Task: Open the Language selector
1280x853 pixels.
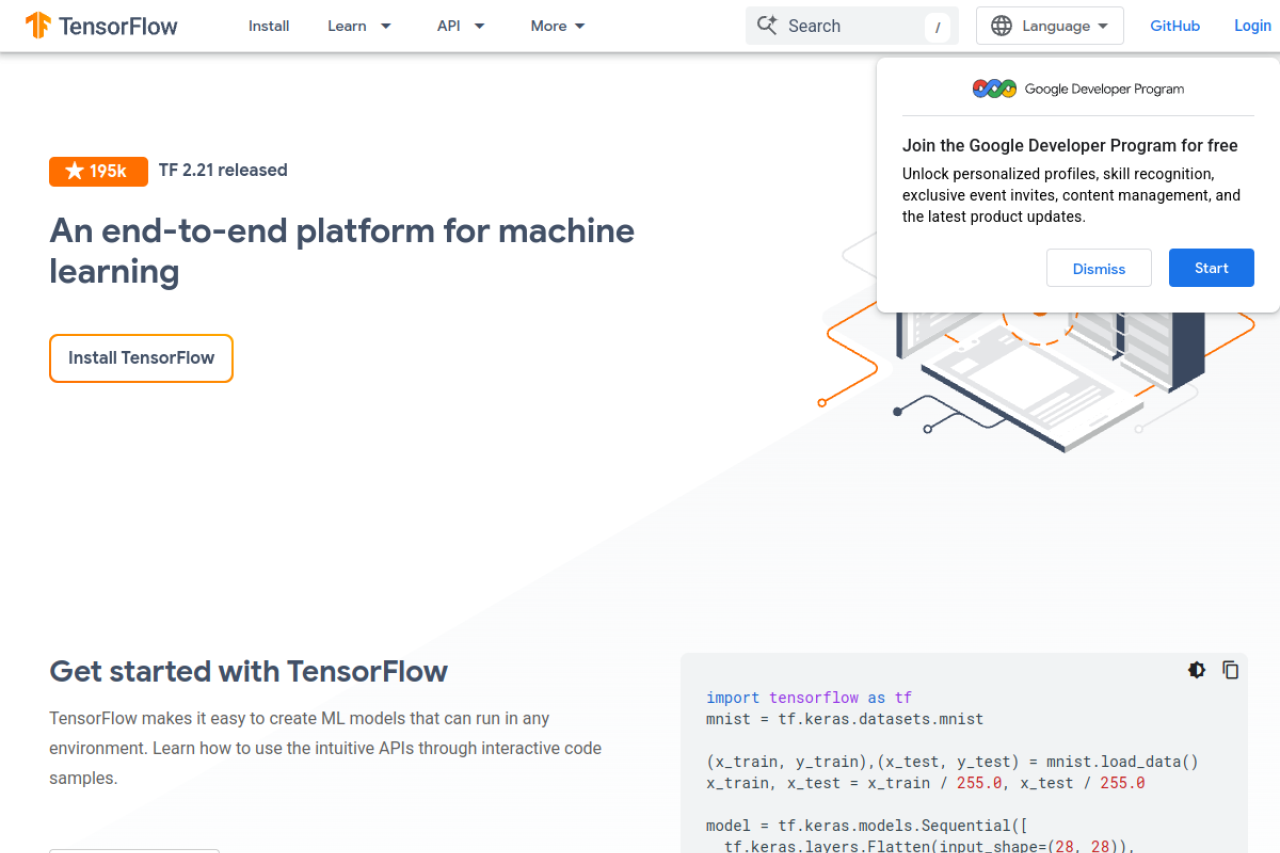Action: pyautogui.click(x=1049, y=25)
